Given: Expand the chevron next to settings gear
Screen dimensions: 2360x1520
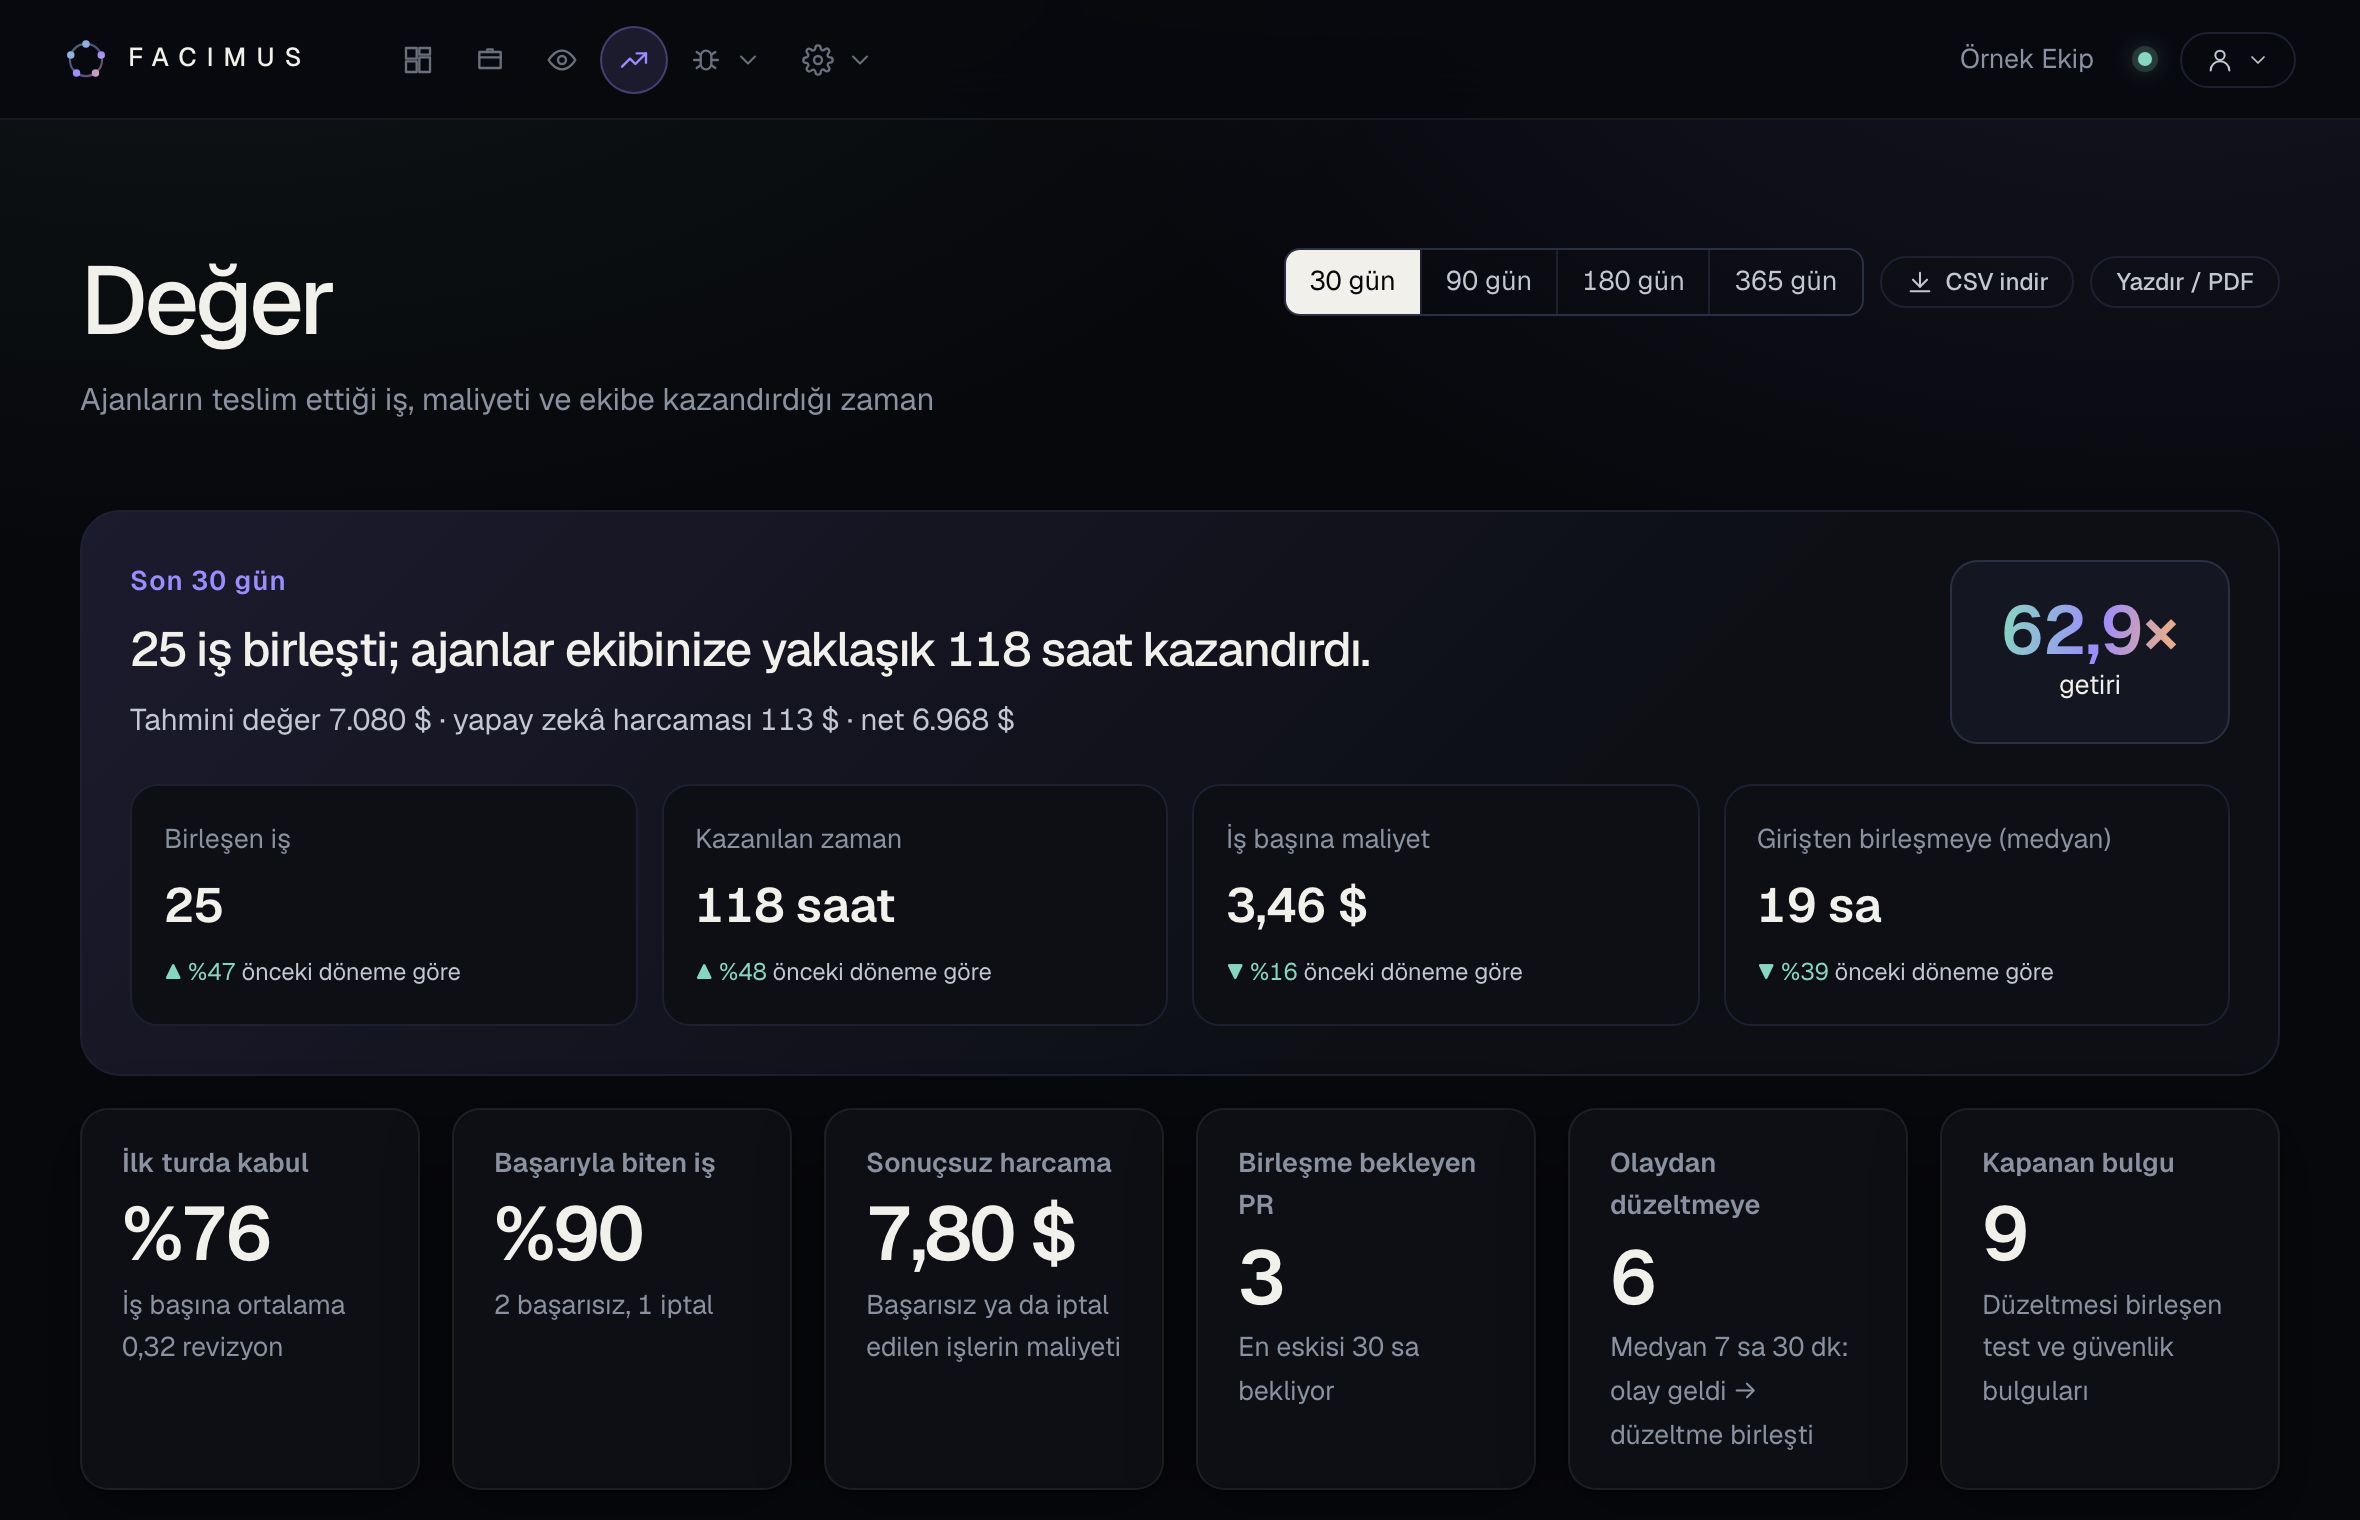Looking at the screenshot, I should [860, 60].
